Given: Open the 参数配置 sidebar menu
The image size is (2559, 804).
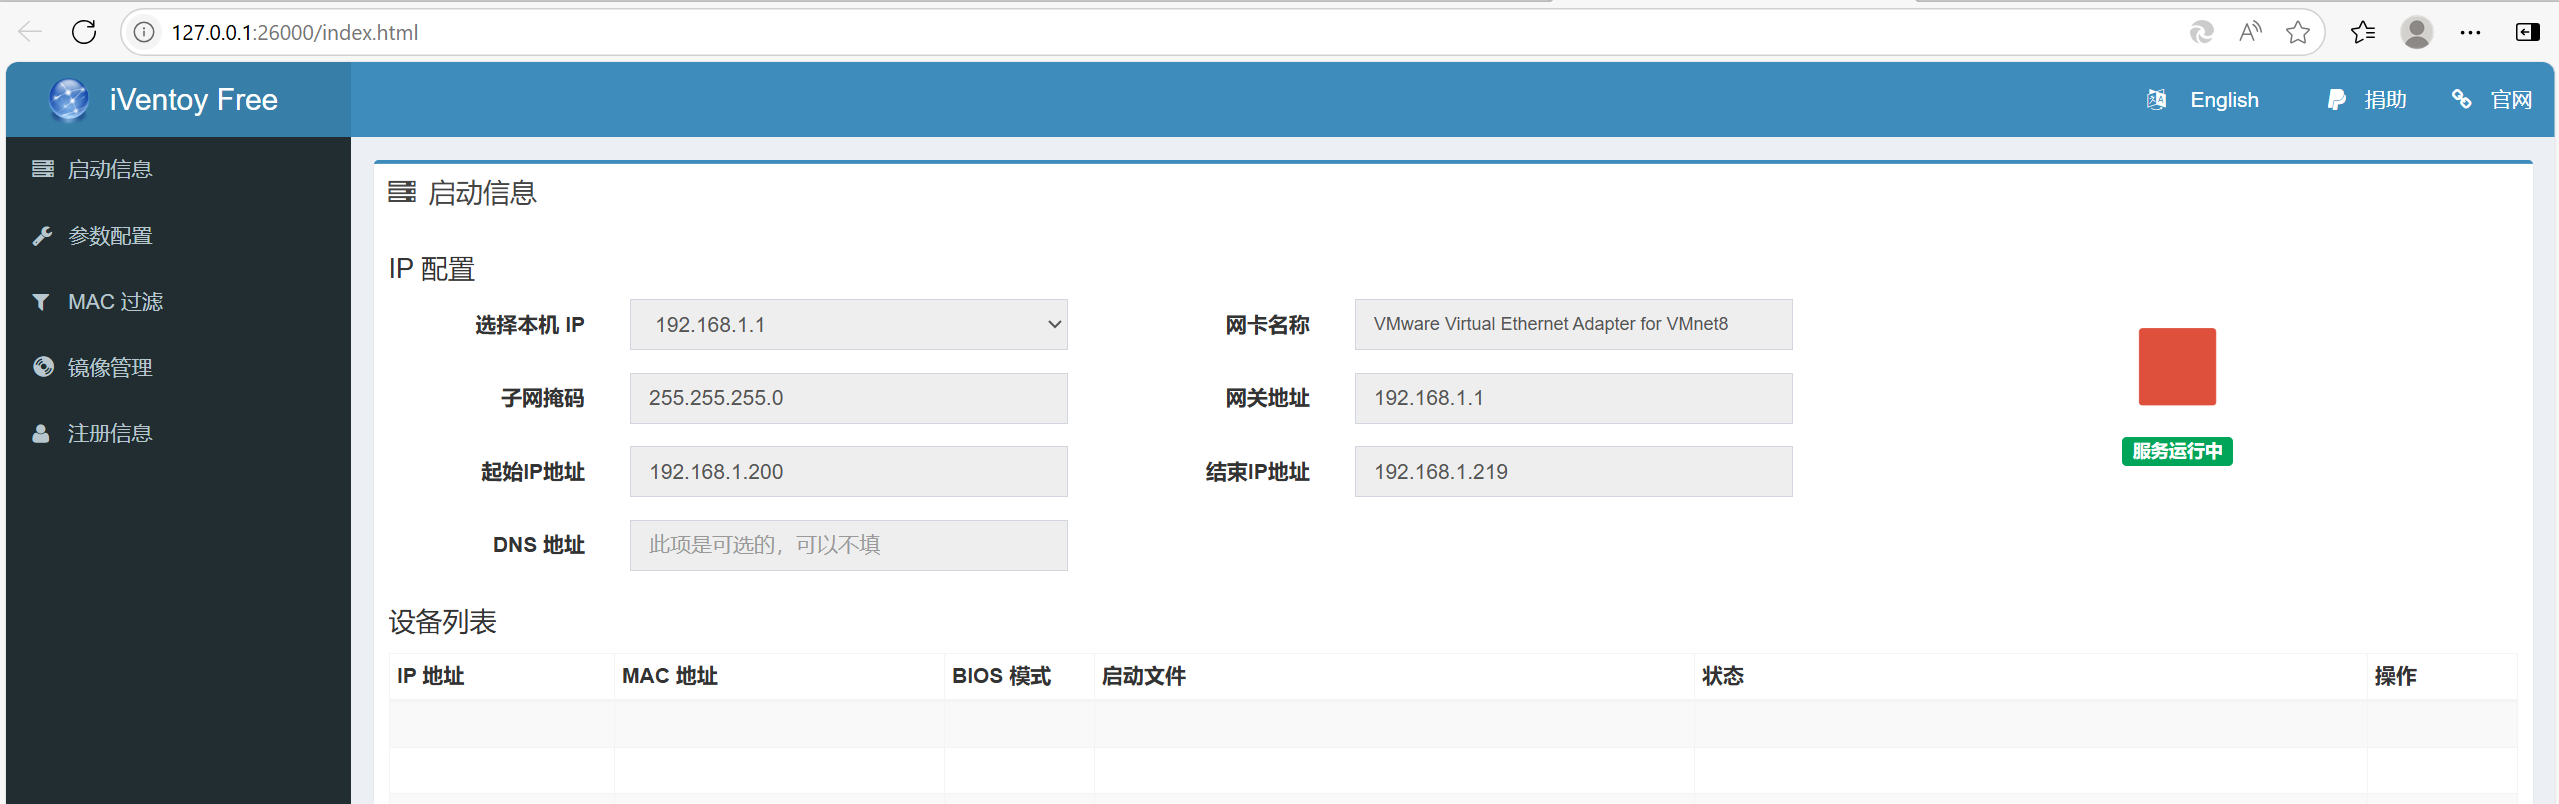Looking at the screenshot, I should pos(178,236).
